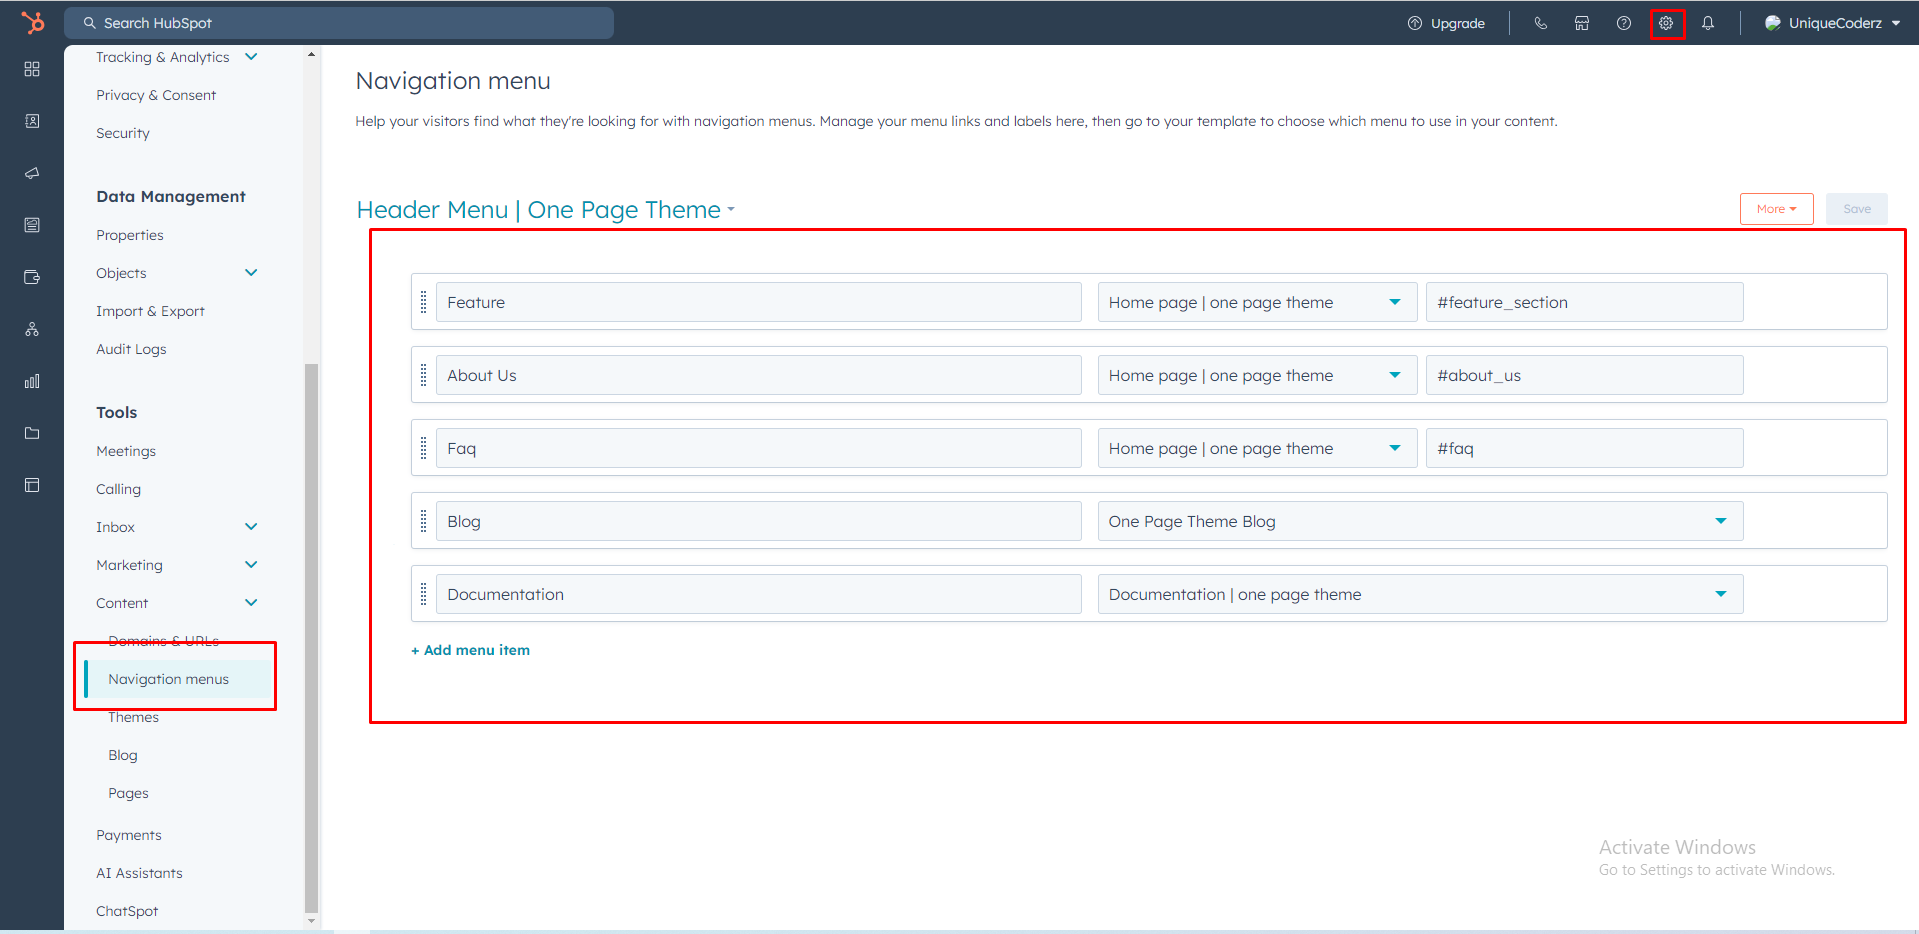Click the HubSpot sprocket logo
This screenshot has width=1919, height=934.
click(33, 22)
